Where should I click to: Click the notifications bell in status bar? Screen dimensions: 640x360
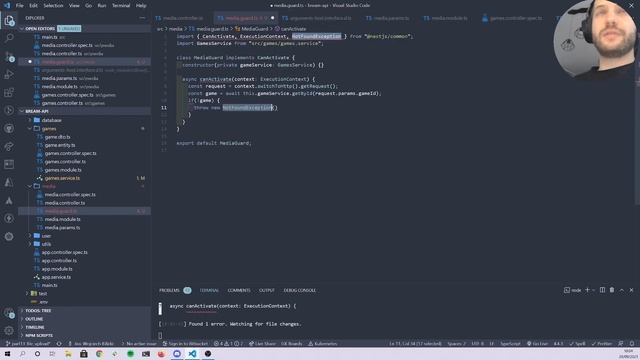(x=632, y=344)
